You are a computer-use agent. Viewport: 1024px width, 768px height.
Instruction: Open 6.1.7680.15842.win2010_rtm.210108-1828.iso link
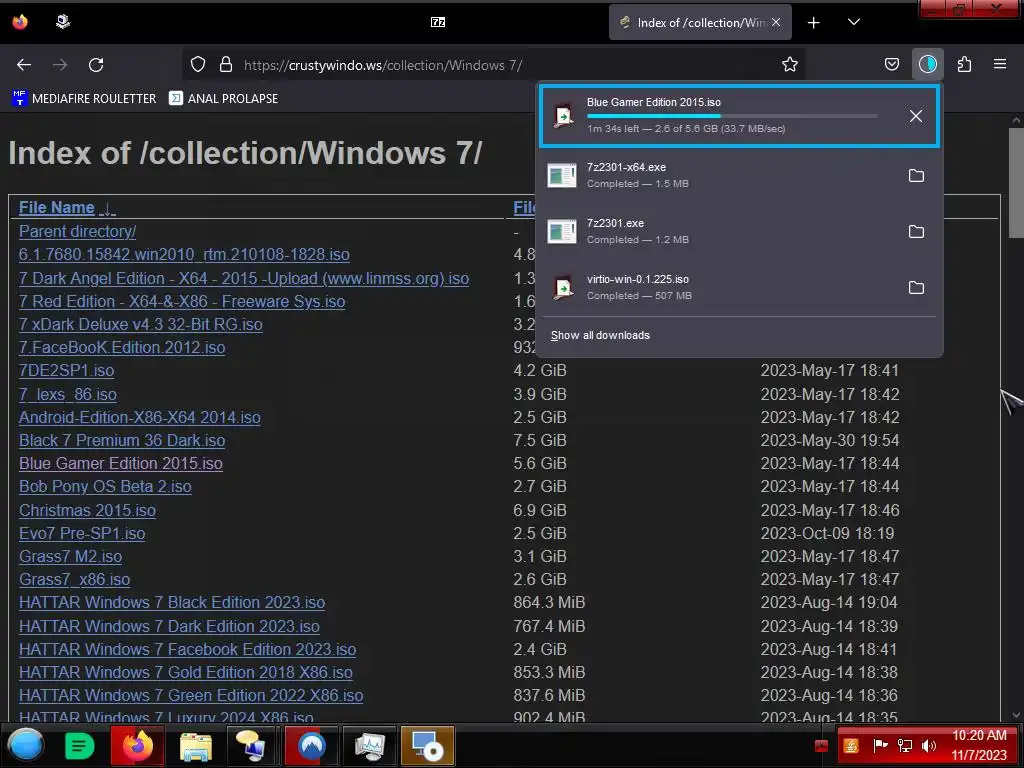point(184,255)
